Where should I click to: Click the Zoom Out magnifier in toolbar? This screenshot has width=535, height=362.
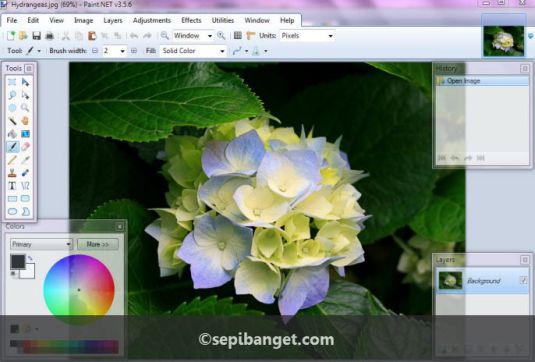click(x=165, y=35)
